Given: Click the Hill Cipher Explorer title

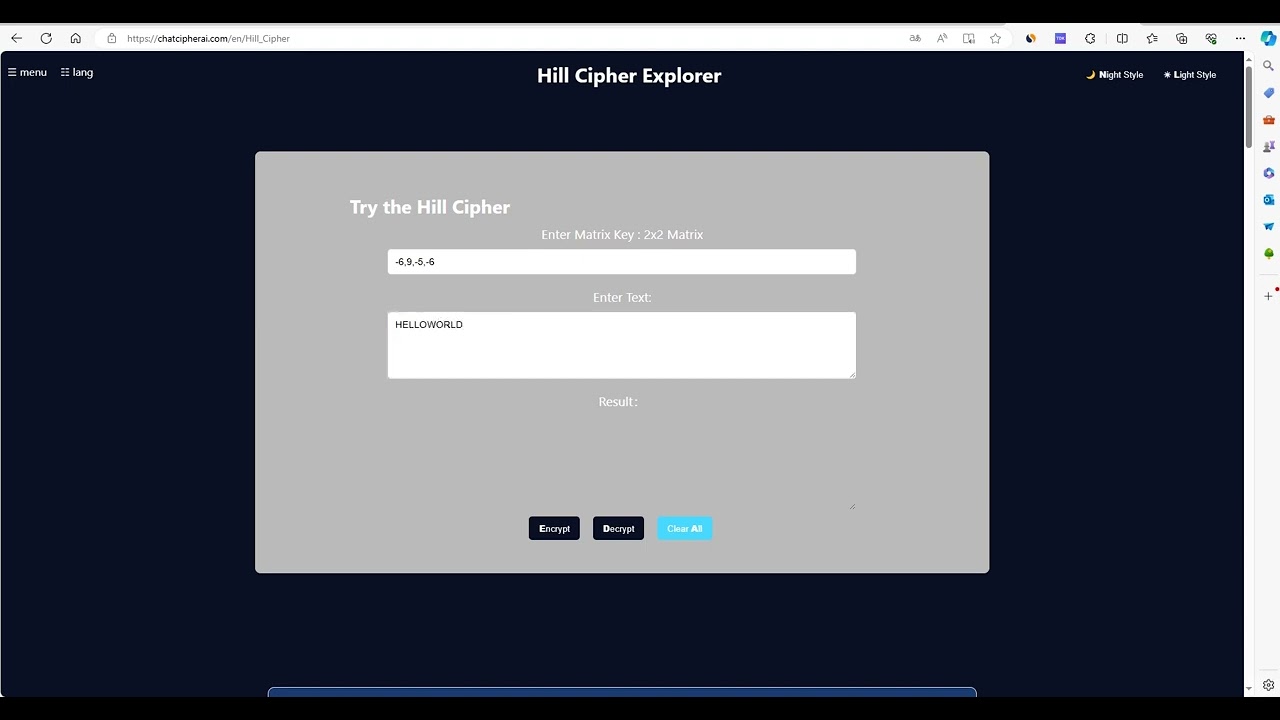Looking at the screenshot, I should [629, 76].
